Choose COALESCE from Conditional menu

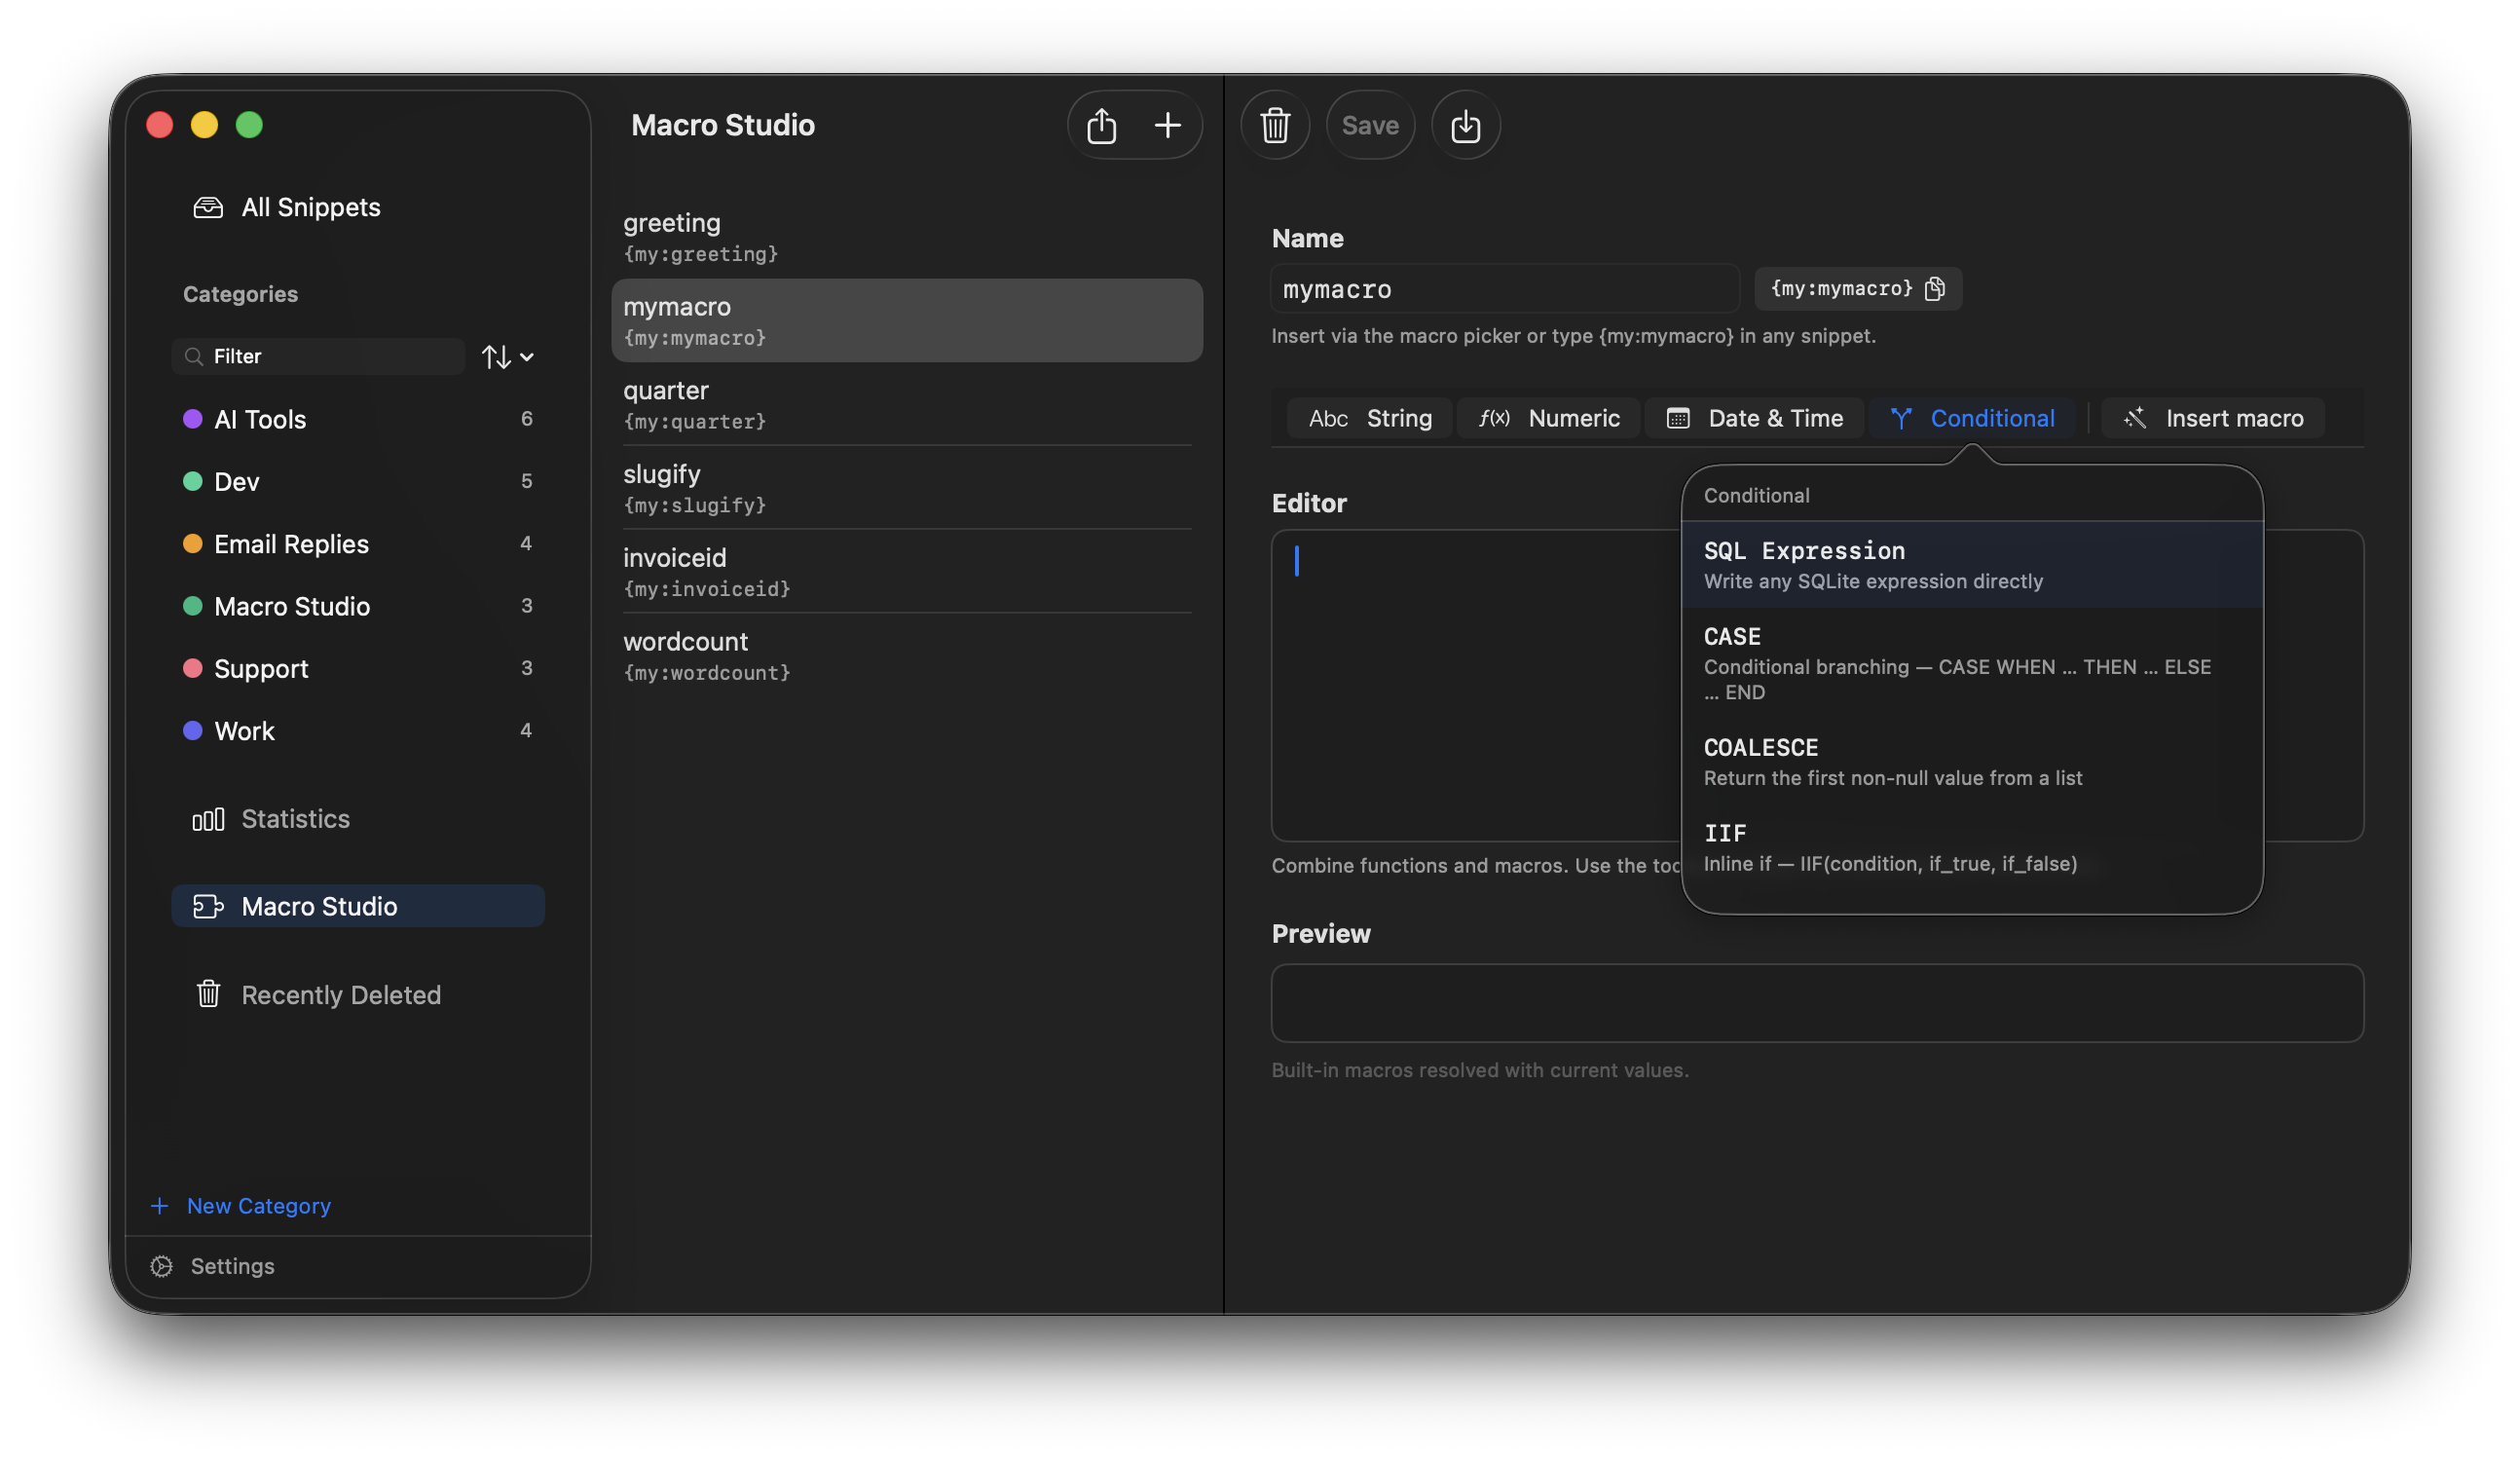(x=1972, y=762)
